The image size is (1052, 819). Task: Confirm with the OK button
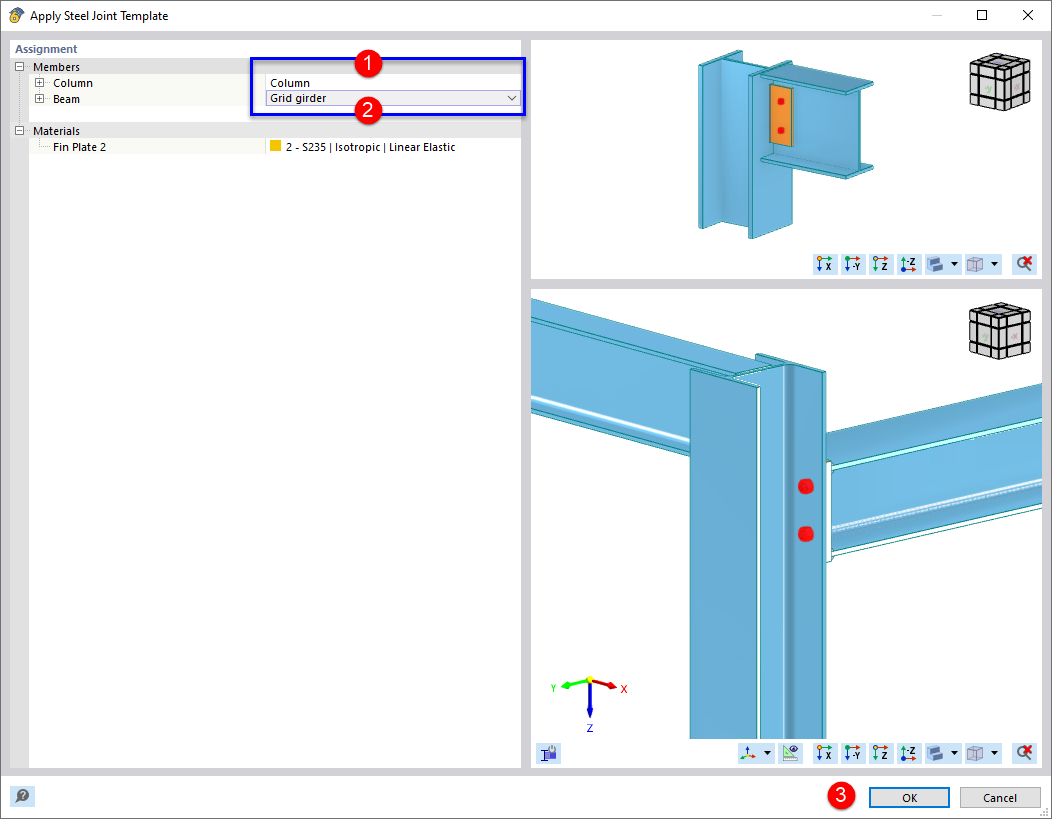[909, 798]
